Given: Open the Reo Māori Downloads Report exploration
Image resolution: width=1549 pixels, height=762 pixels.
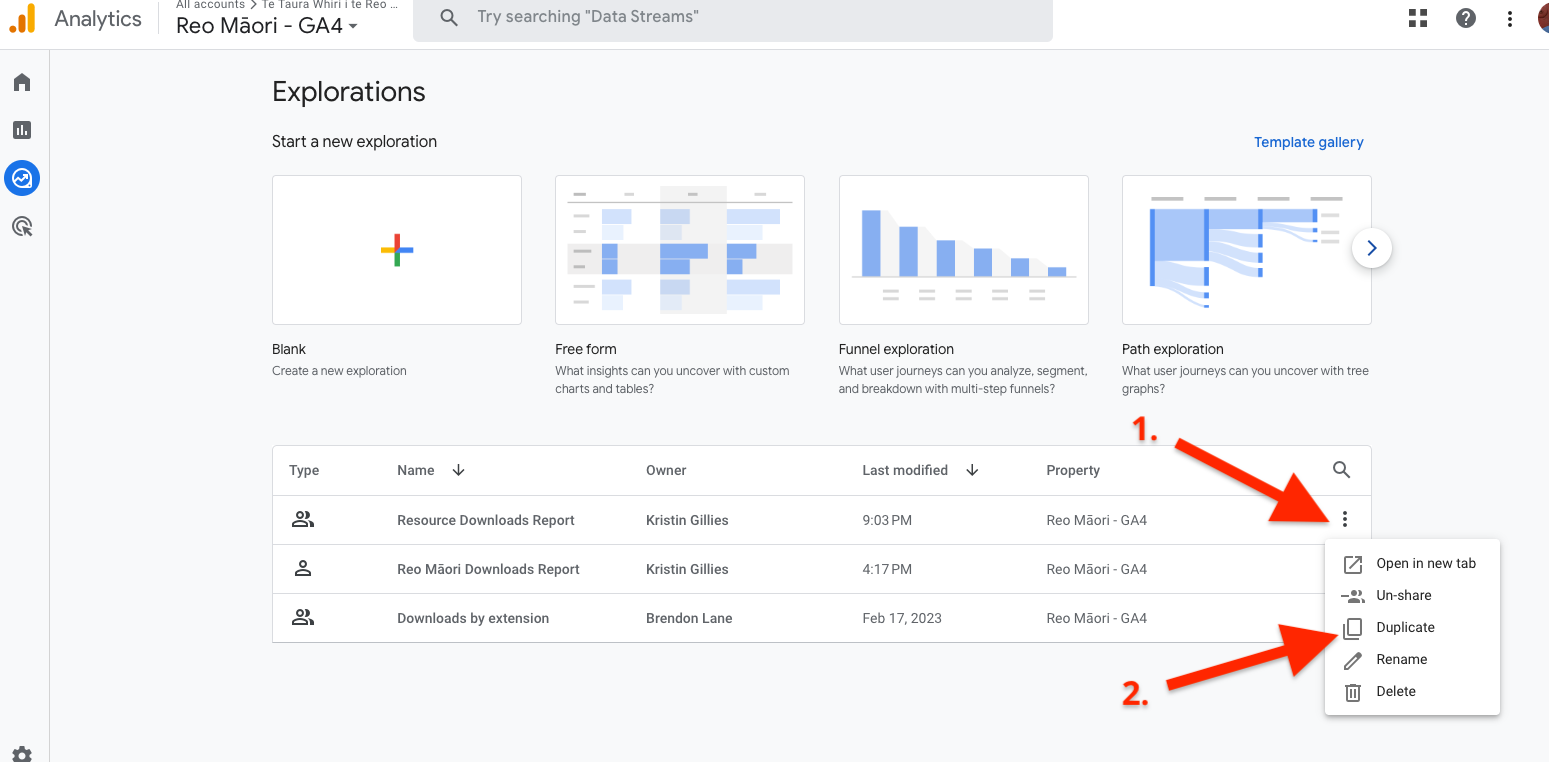Looking at the screenshot, I should point(488,569).
